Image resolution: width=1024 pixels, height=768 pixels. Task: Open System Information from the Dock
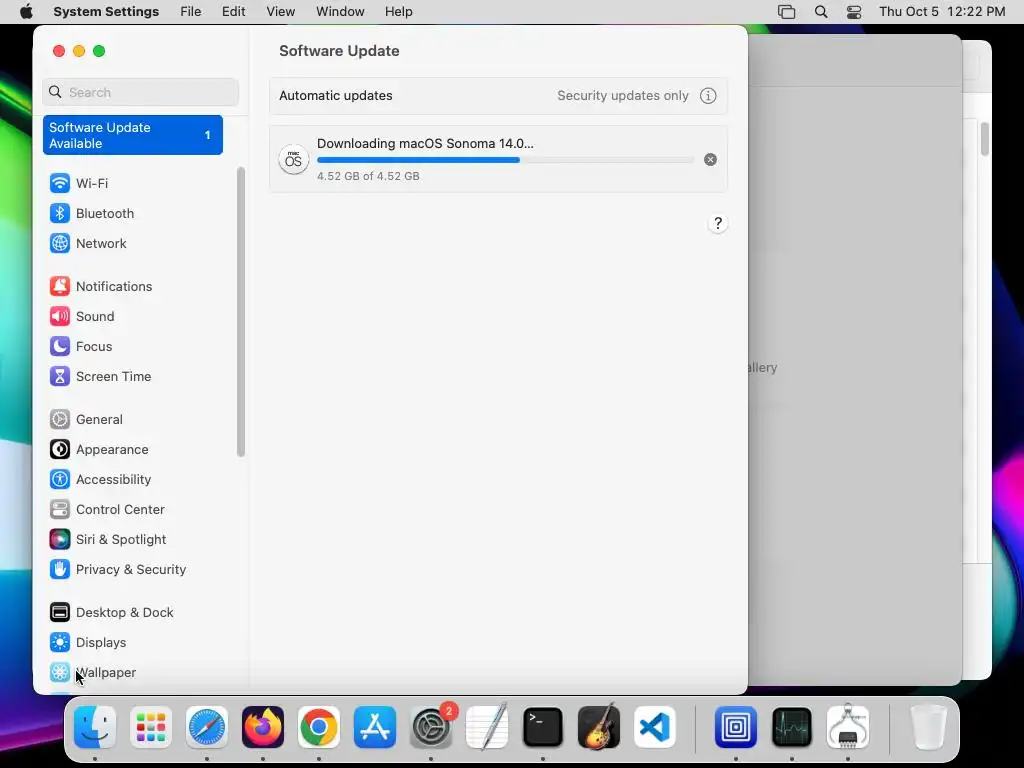tap(848, 727)
